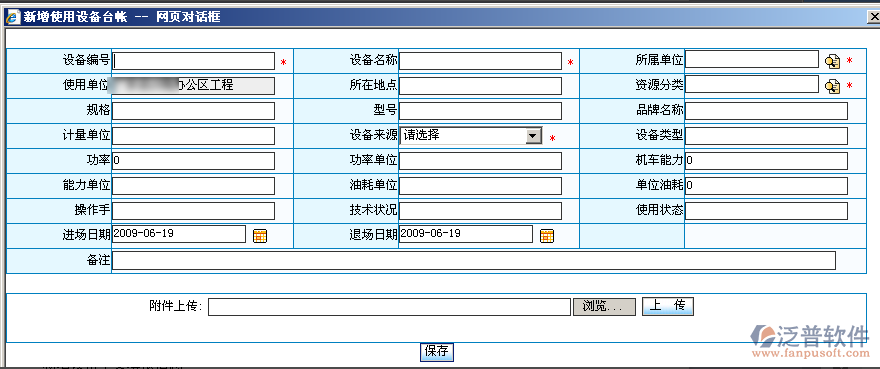Focus the 单位油耗 input field
880x369 pixels.
click(767, 185)
